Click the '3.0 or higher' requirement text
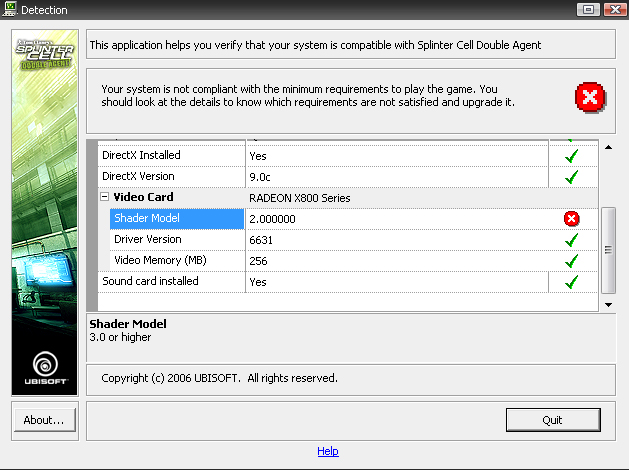 (x=120, y=337)
